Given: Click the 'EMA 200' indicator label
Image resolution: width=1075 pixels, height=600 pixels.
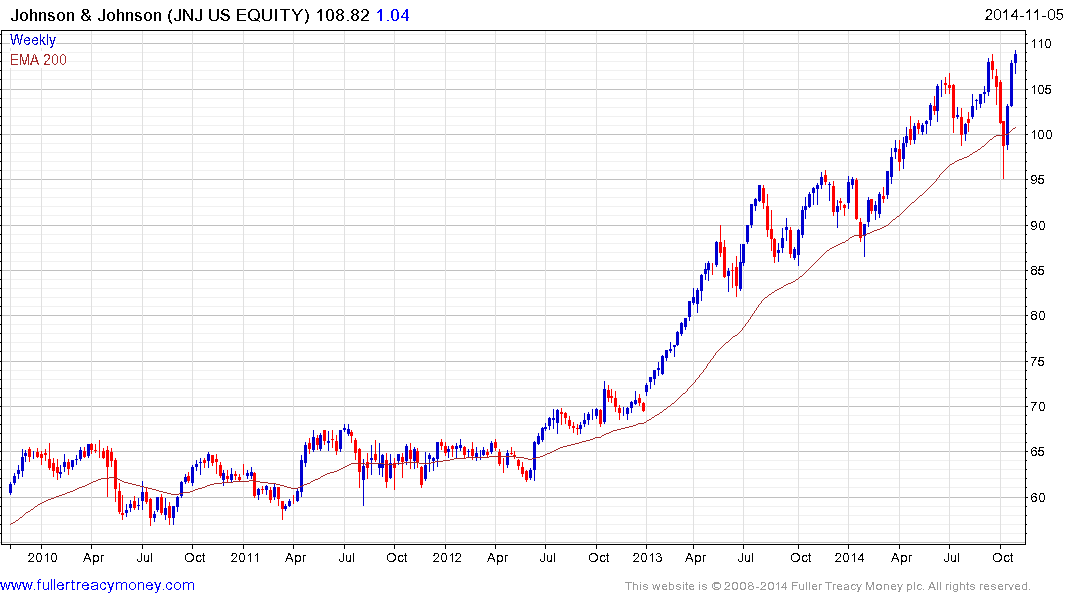Looking at the screenshot, I should tap(38, 60).
